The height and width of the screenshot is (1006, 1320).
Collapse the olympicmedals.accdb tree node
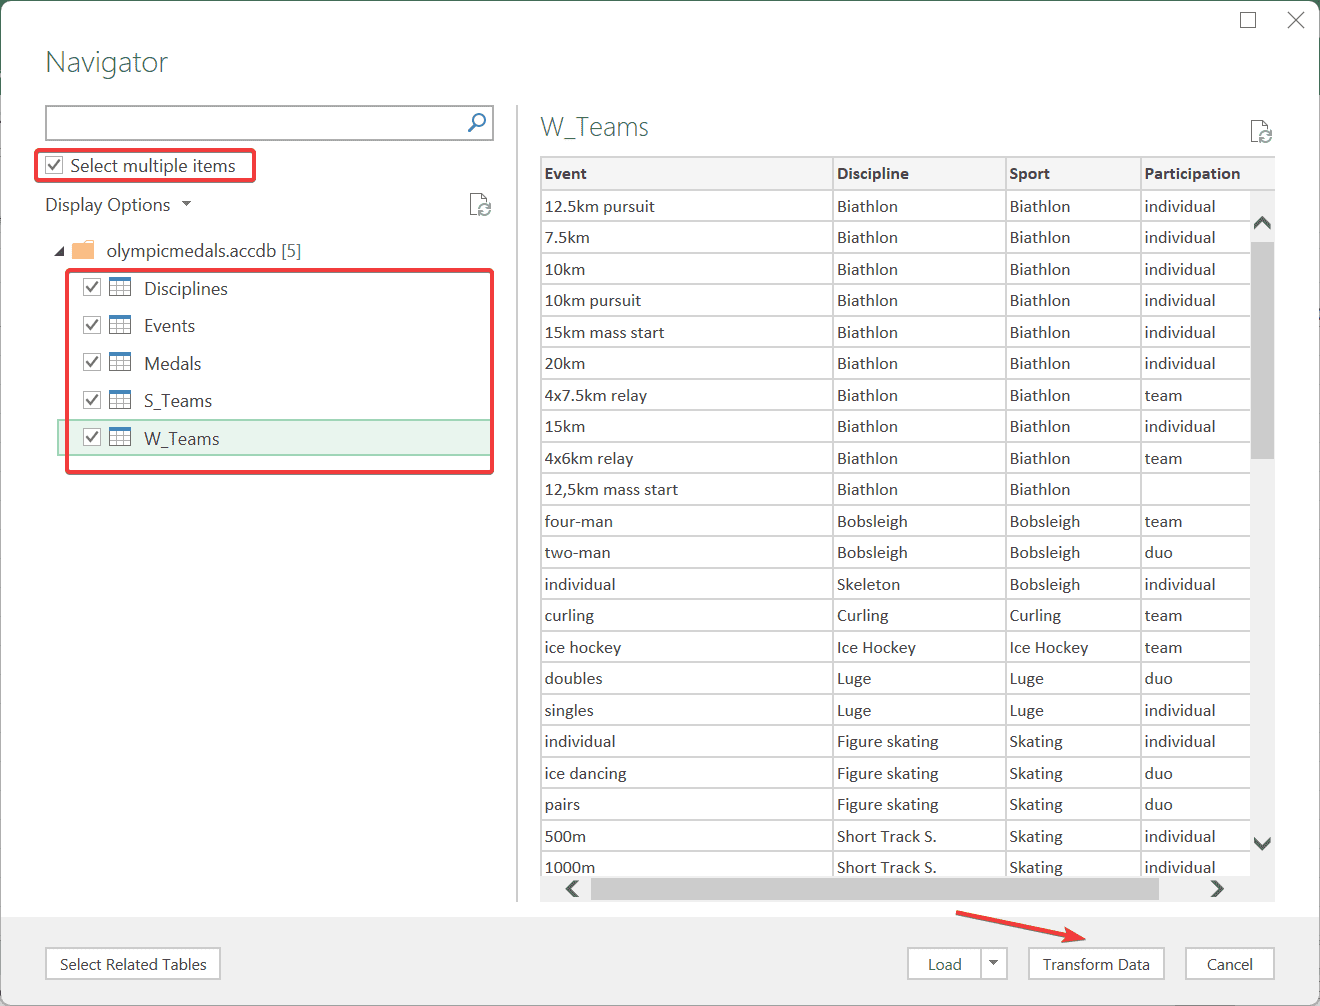pyautogui.click(x=59, y=251)
